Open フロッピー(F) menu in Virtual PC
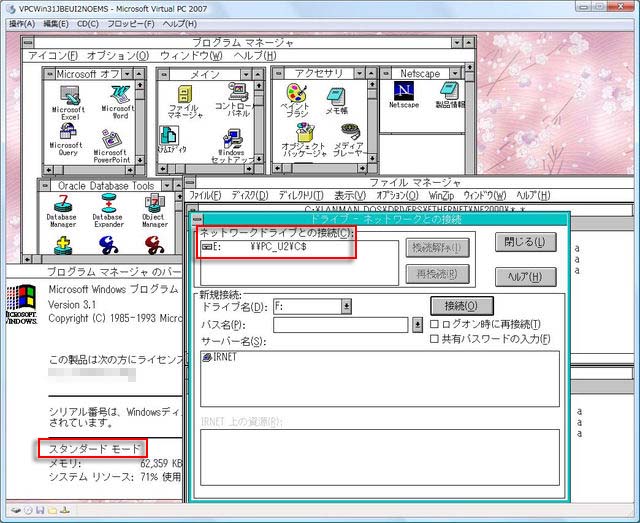The height and width of the screenshot is (523, 640). [131, 24]
